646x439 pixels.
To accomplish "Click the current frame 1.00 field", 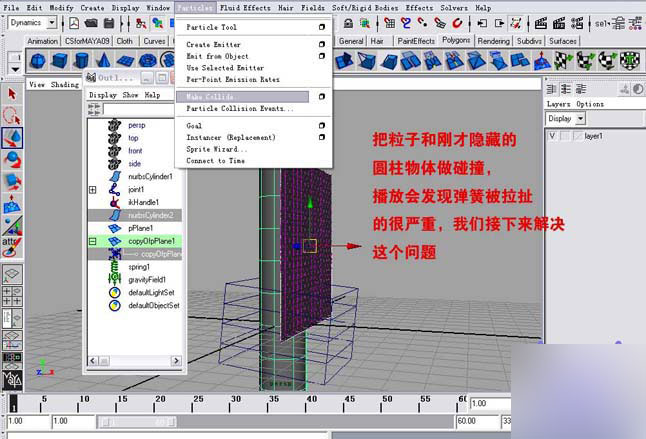I will coord(490,404).
